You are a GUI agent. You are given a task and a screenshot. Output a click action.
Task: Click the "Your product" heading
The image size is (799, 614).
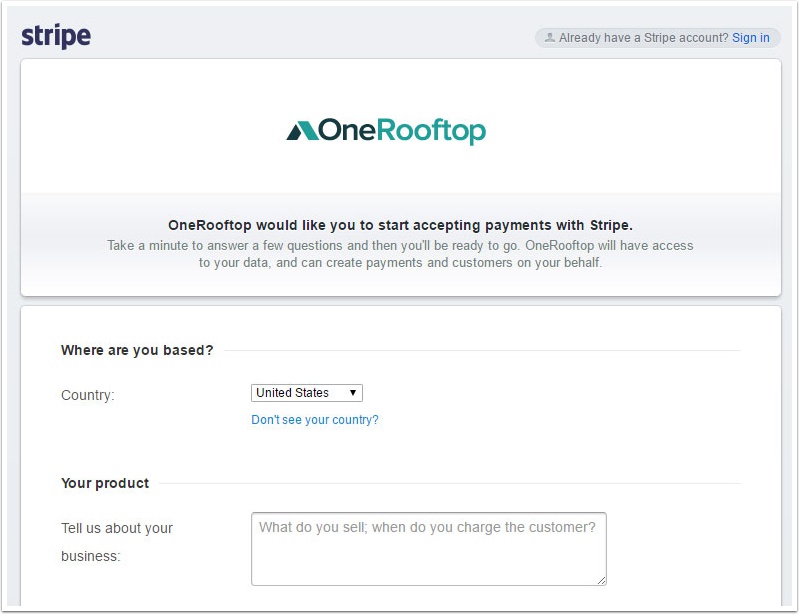click(x=105, y=483)
